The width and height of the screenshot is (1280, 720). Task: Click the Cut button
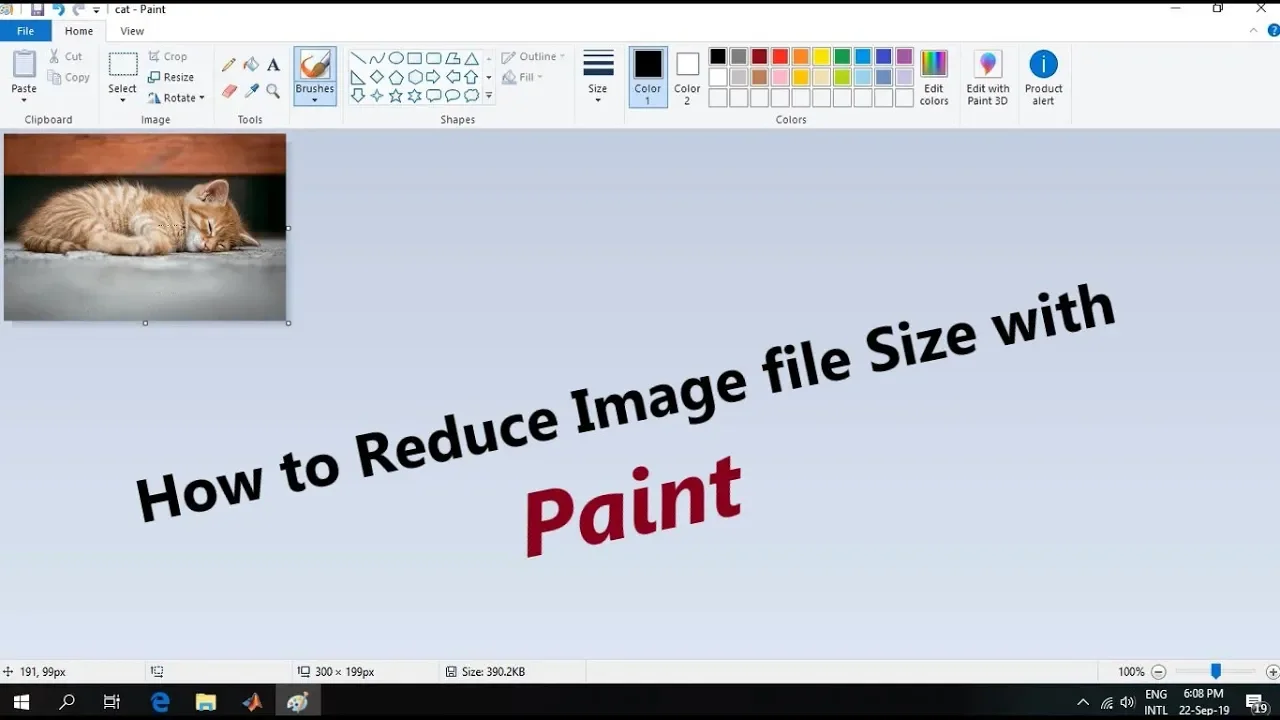pyautogui.click(x=66, y=57)
